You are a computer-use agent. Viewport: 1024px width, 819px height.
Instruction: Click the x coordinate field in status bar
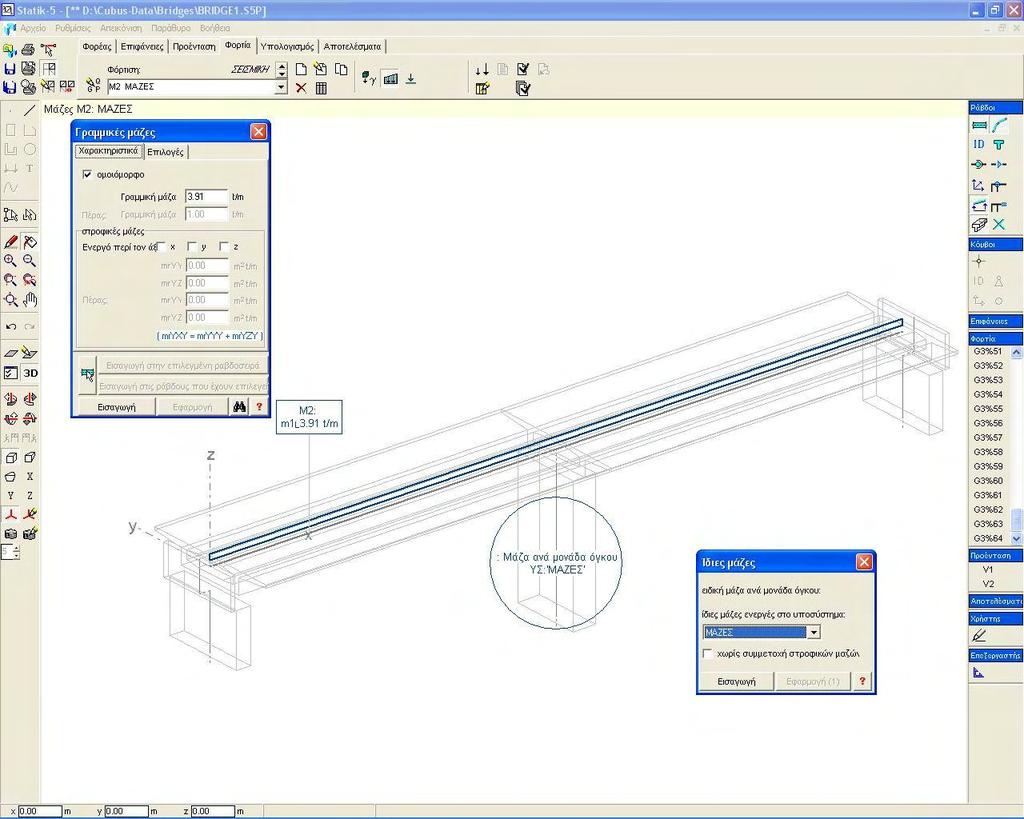[x=39, y=811]
